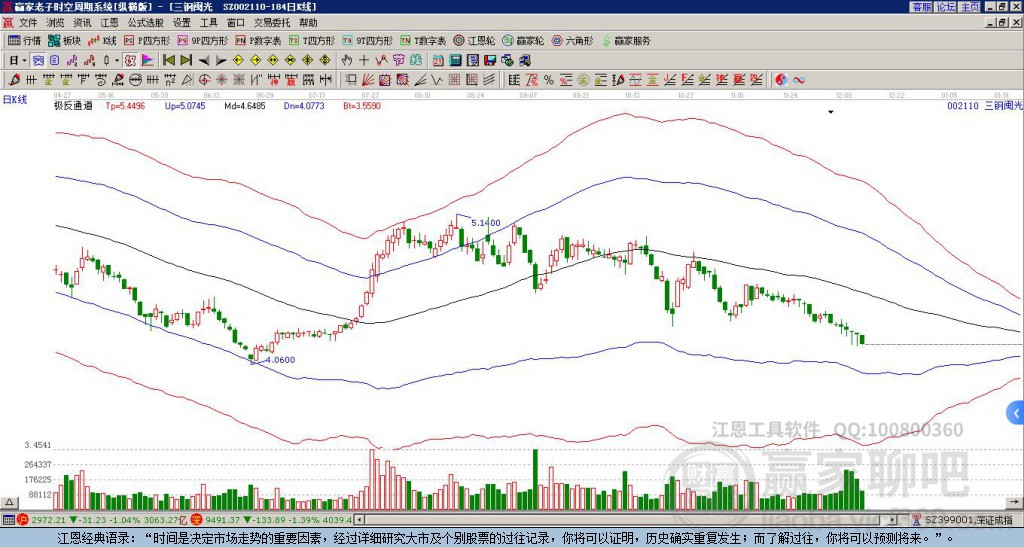This screenshot has height=548, width=1024.
Task: Select the red pencil drawing tool
Action: pyautogui.click(x=14, y=80)
